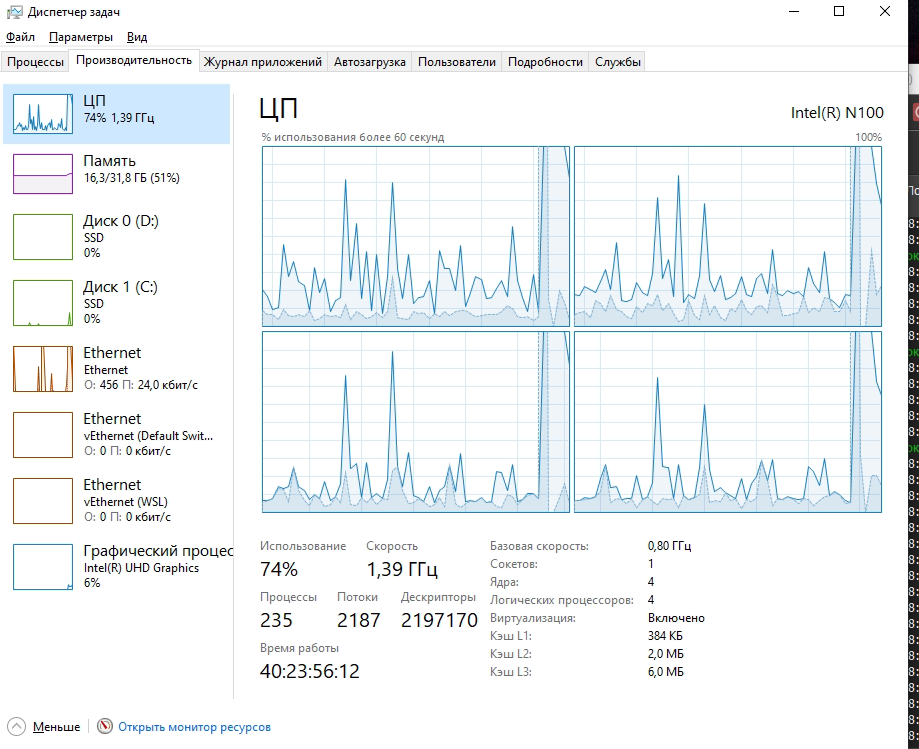Open the Параметры menu
The width and height of the screenshot is (919, 749).
click(x=81, y=37)
